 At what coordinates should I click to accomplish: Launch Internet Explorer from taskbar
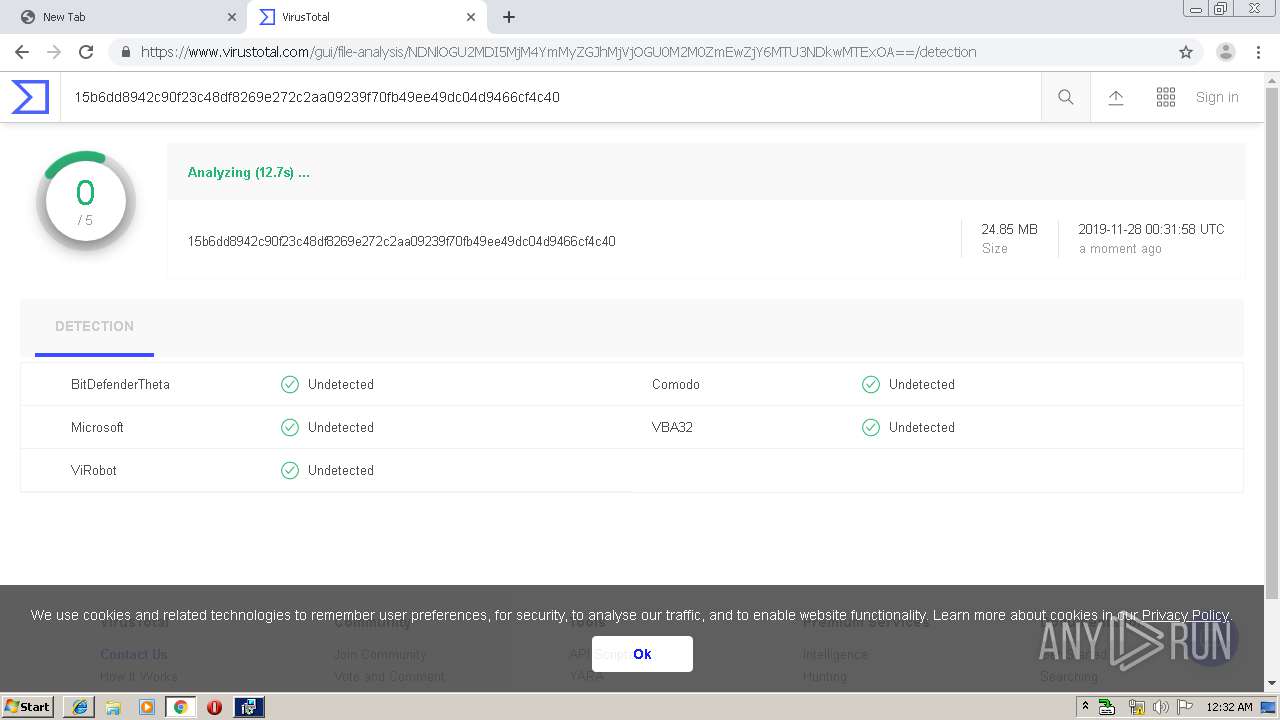[79, 707]
